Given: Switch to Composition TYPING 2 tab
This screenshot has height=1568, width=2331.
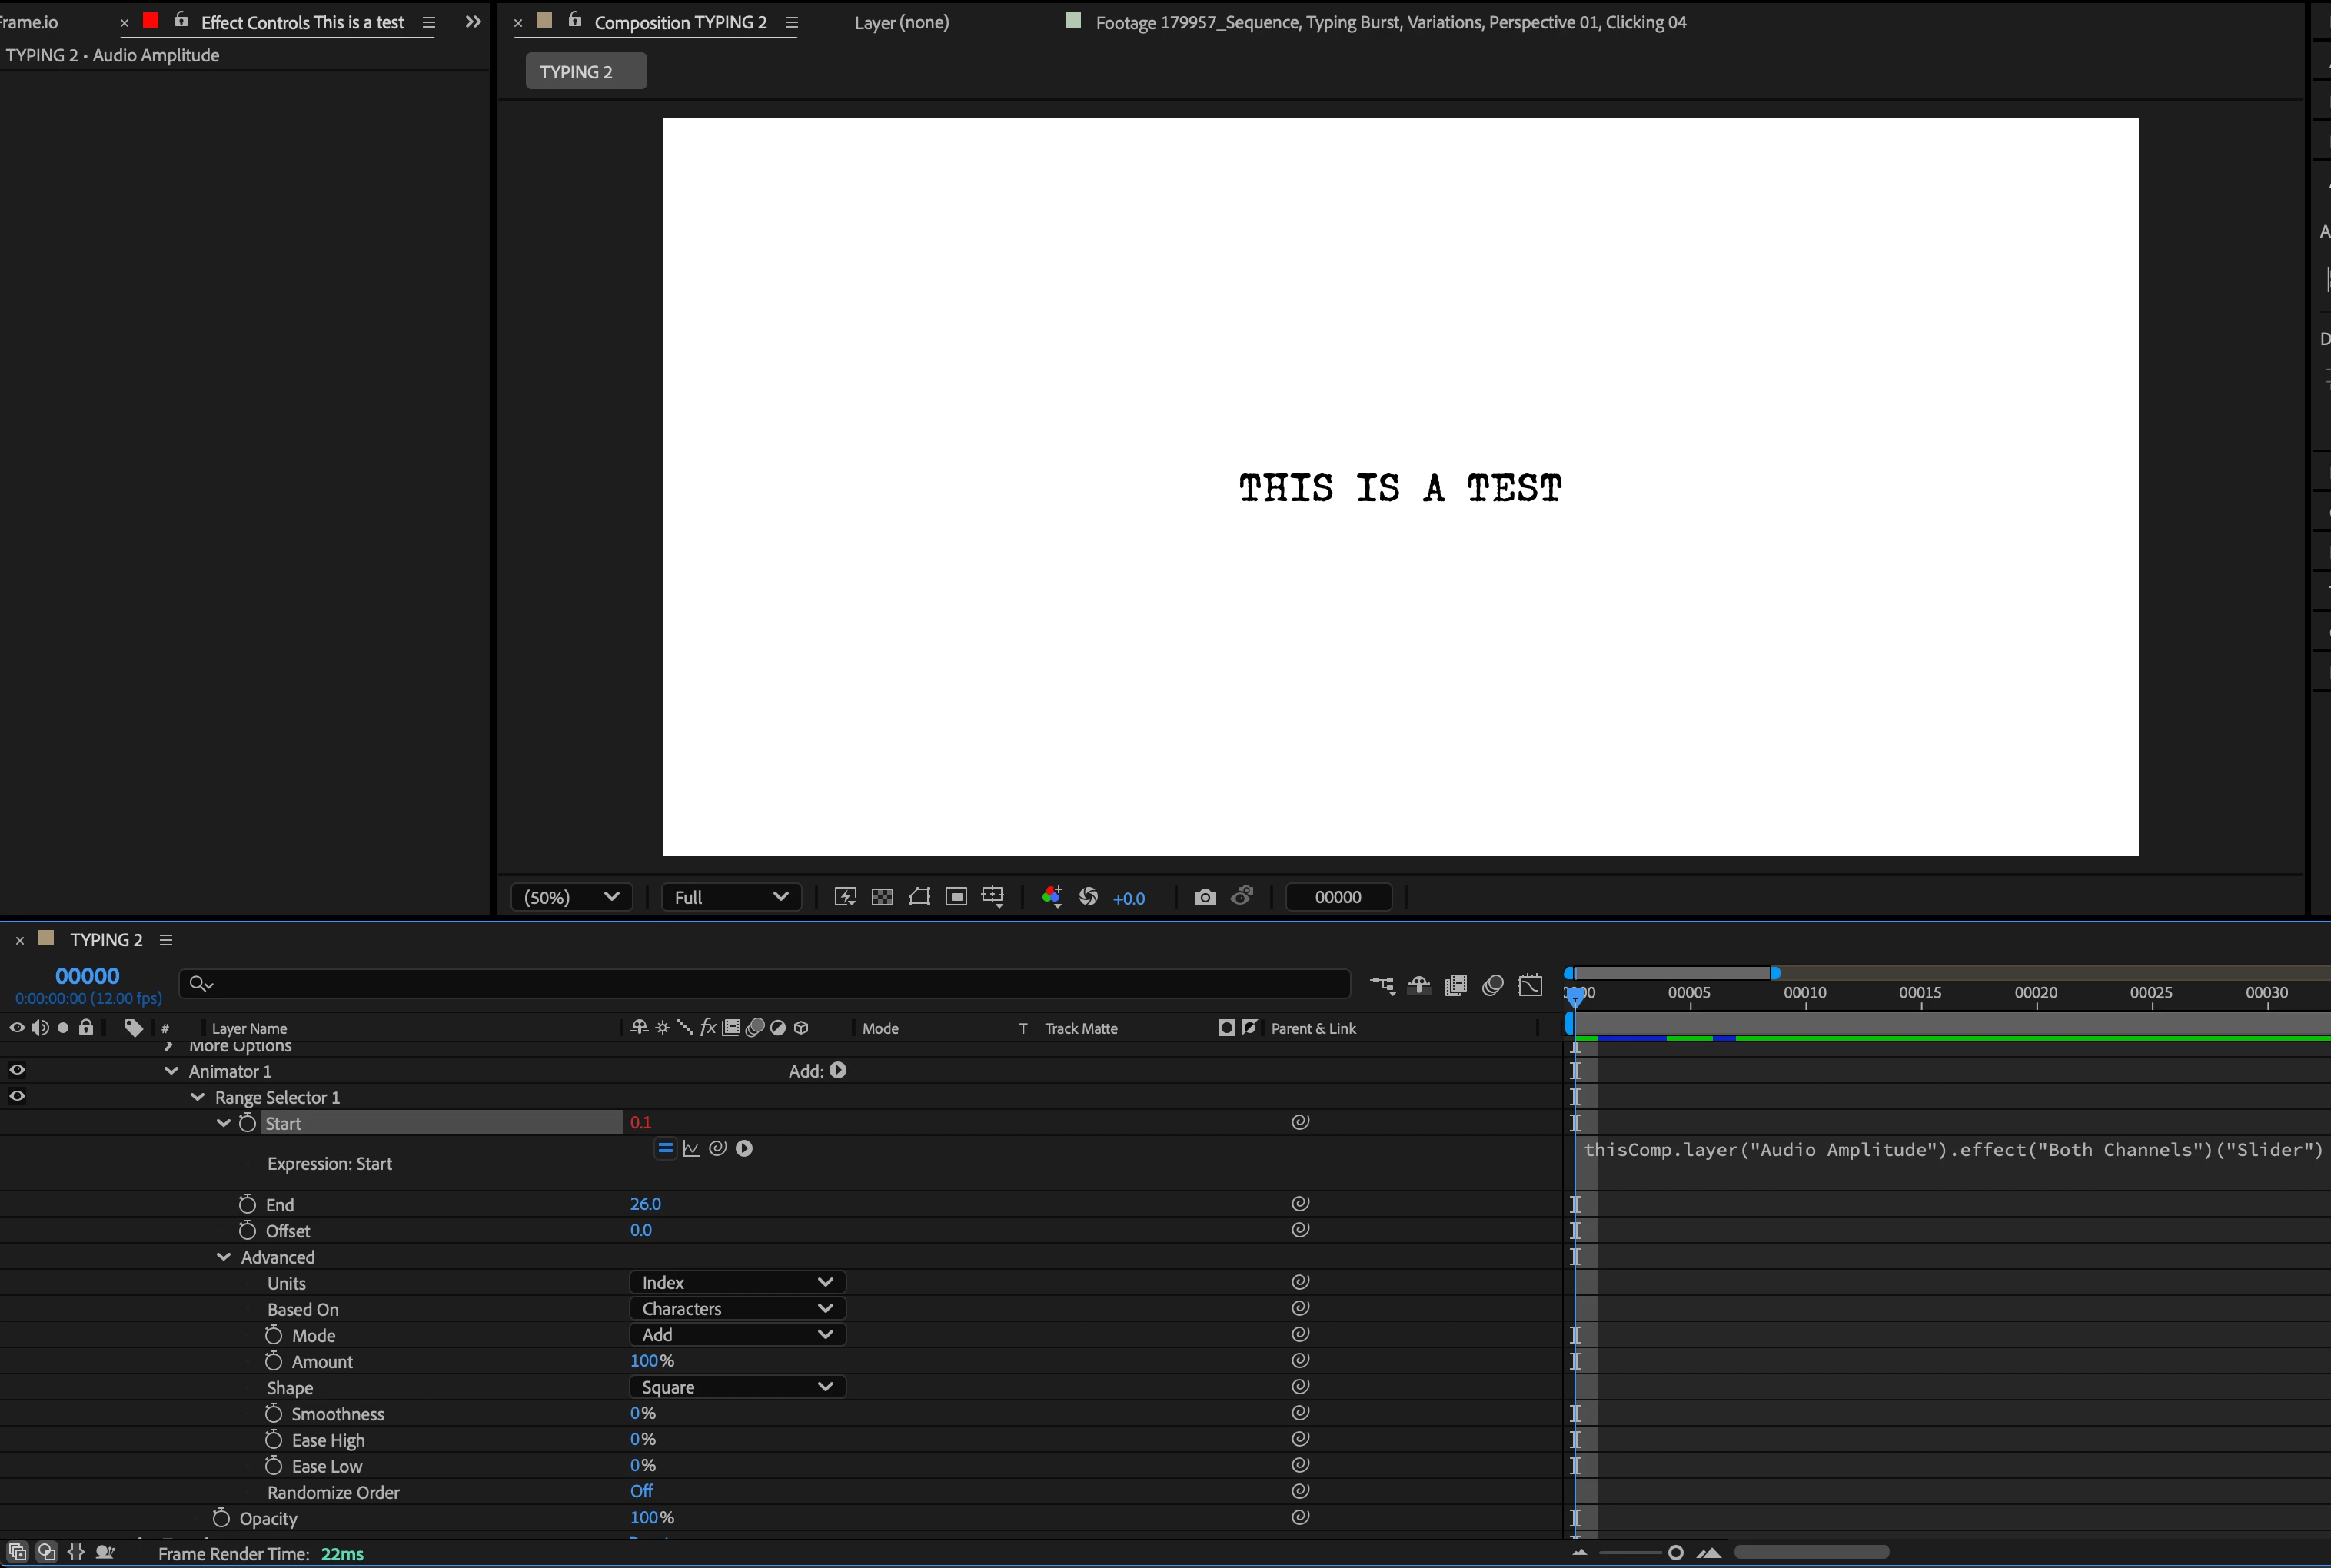Looking at the screenshot, I should [x=679, y=22].
